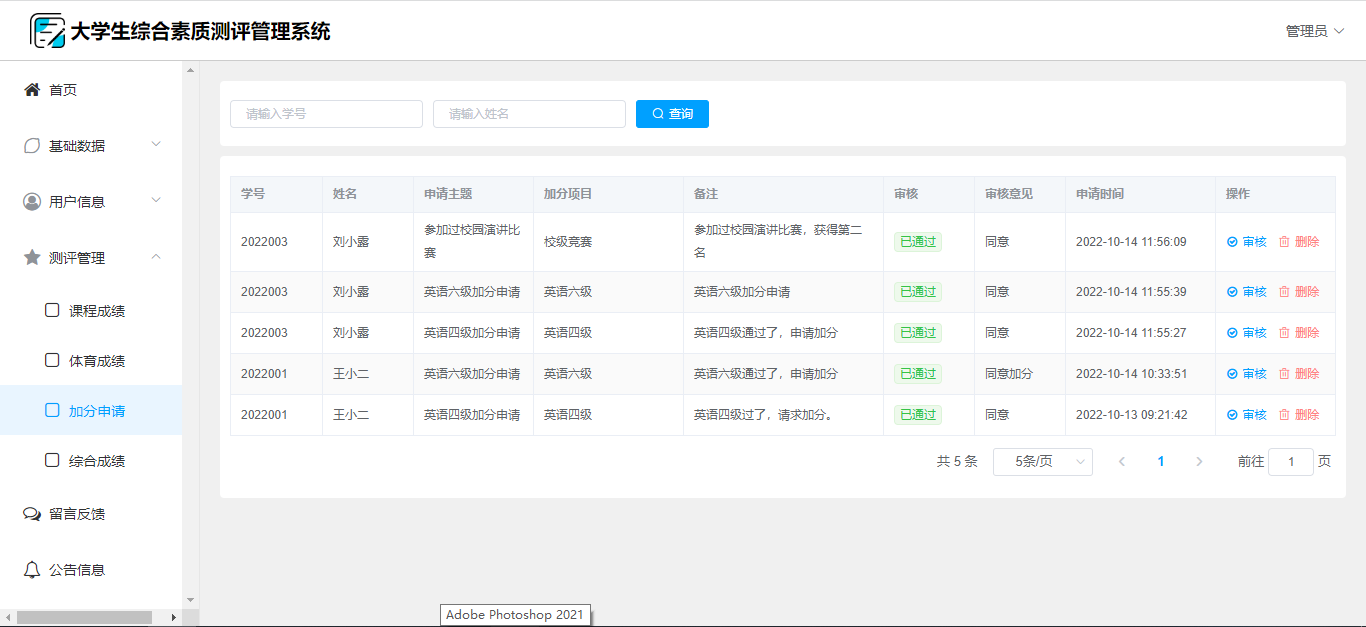
Task: Select the 加分申请 menu item
Action: pos(96,411)
